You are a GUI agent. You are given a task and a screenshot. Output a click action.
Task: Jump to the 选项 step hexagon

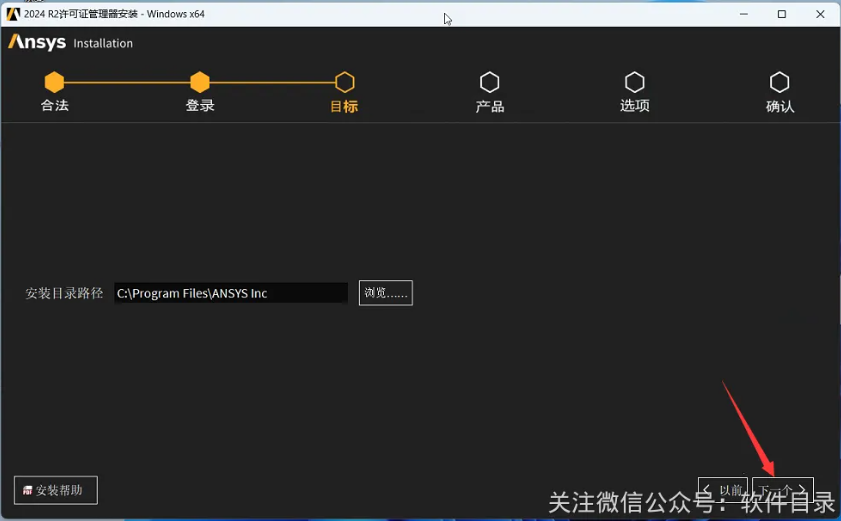click(634, 82)
